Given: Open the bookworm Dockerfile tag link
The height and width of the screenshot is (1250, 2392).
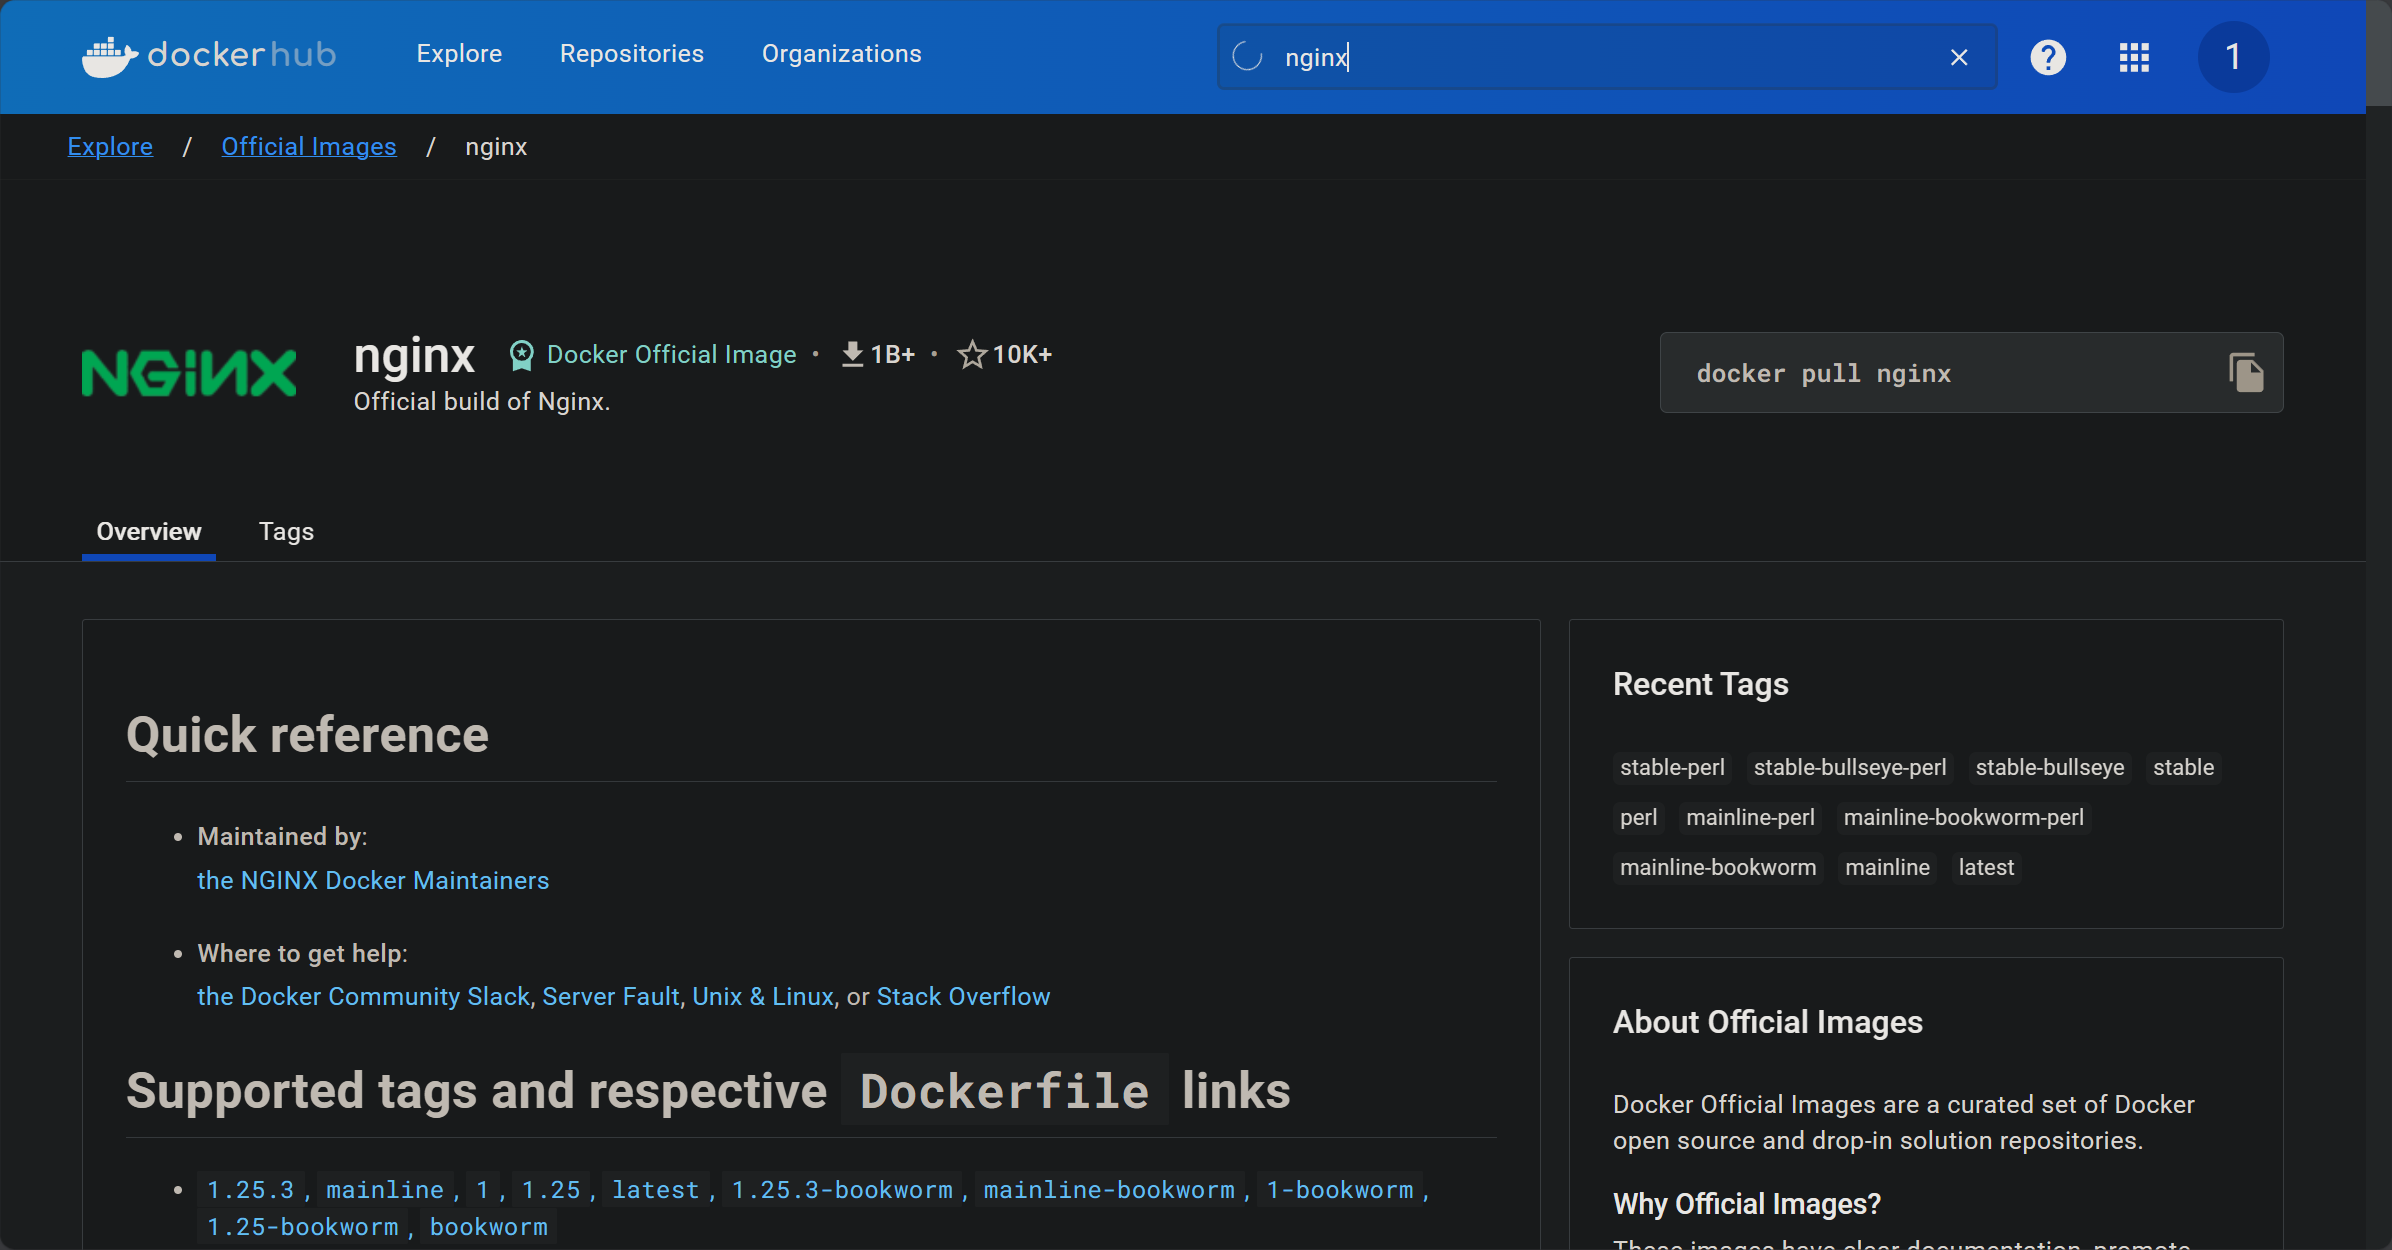Looking at the screenshot, I should pyautogui.click(x=489, y=1227).
